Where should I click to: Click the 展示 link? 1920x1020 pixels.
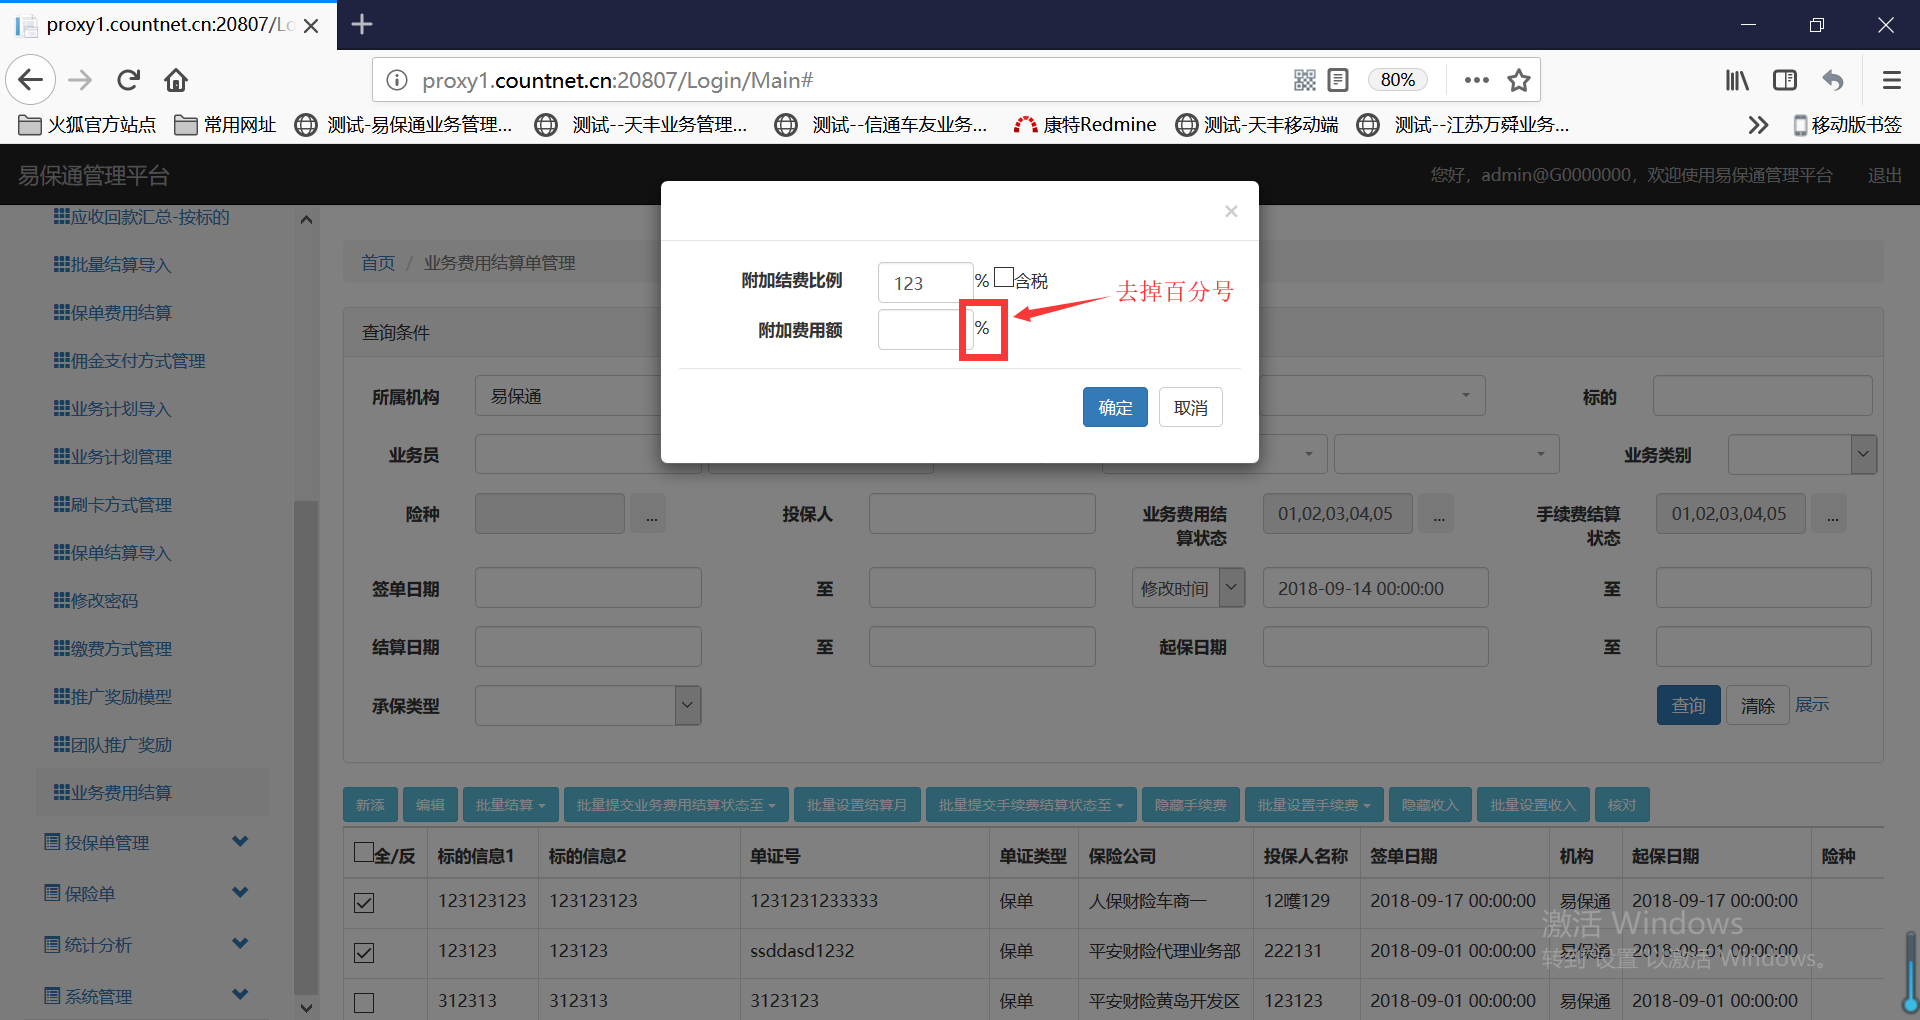(x=1812, y=705)
